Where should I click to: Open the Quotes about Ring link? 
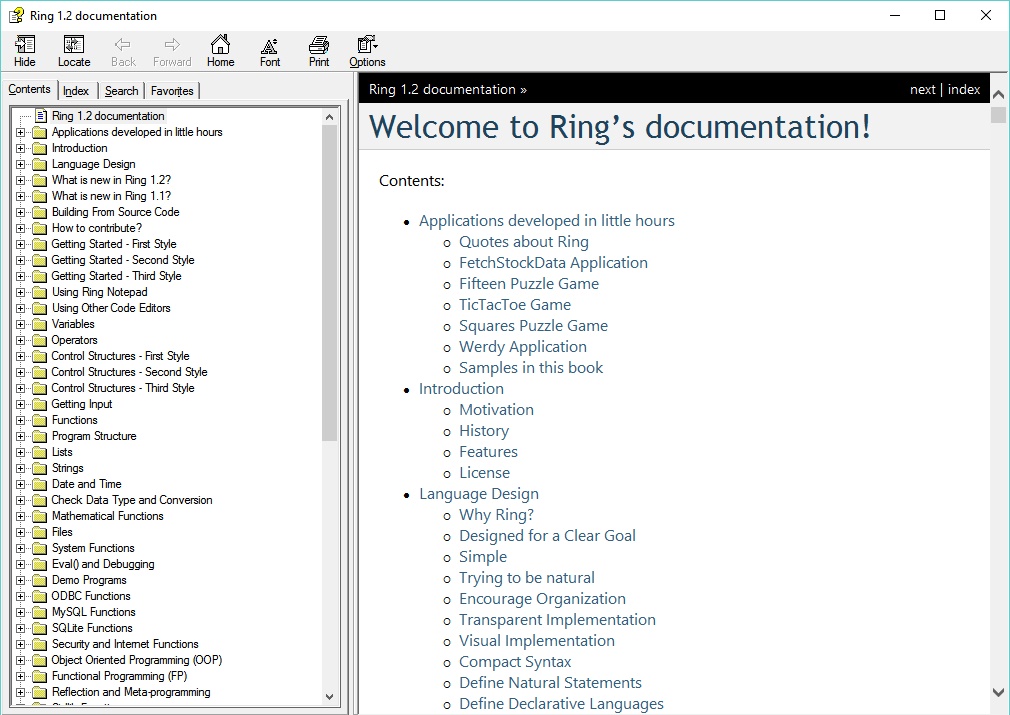click(x=524, y=242)
